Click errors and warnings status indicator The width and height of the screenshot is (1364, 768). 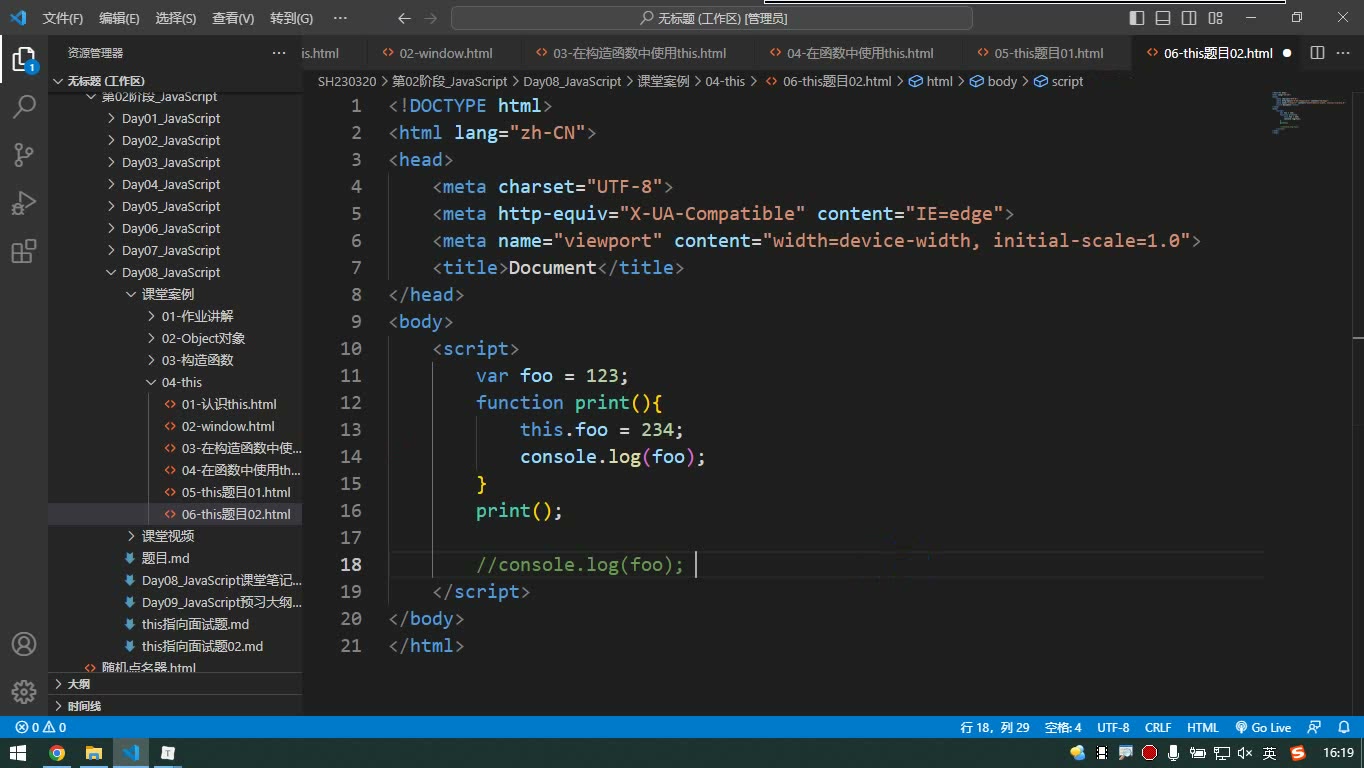(41, 728)
